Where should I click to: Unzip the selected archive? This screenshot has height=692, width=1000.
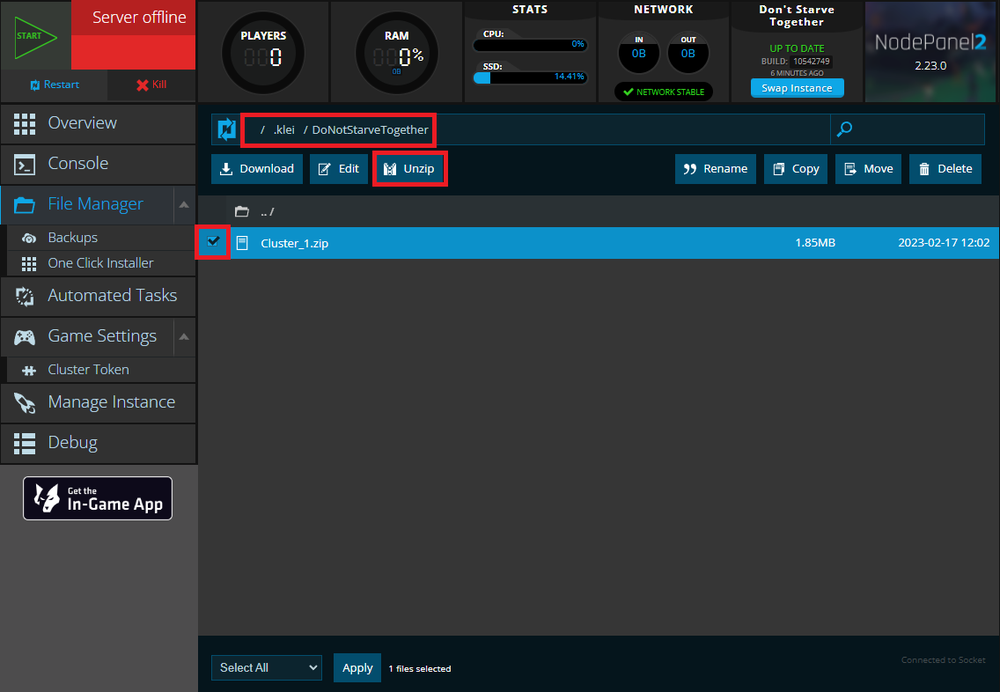tap(409, 169)
